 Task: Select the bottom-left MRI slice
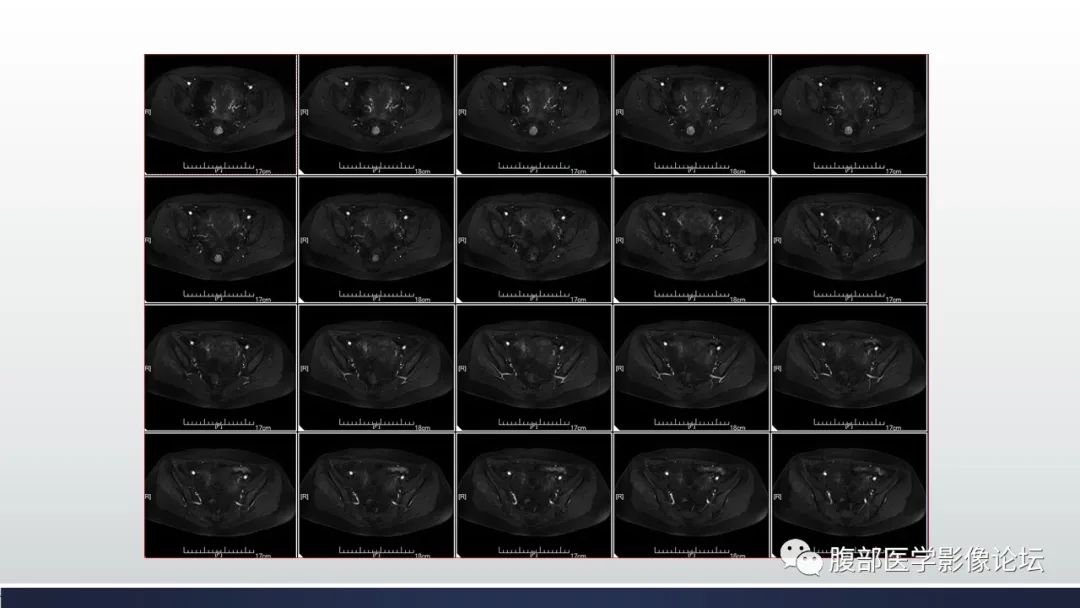click(x=221, y=495)
